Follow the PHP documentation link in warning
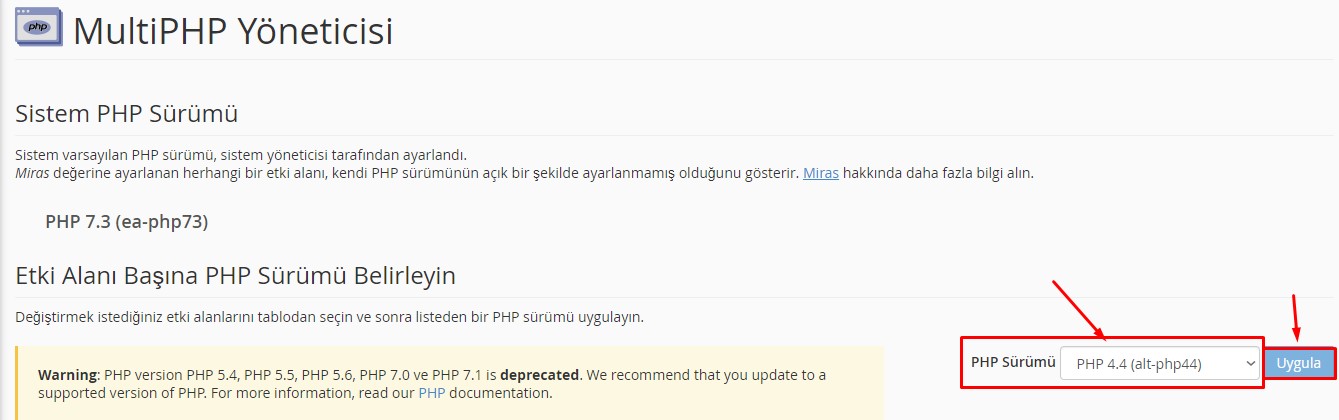This screenshot has height=420, width=1339. pyautogui.click(x=431, y=393)
